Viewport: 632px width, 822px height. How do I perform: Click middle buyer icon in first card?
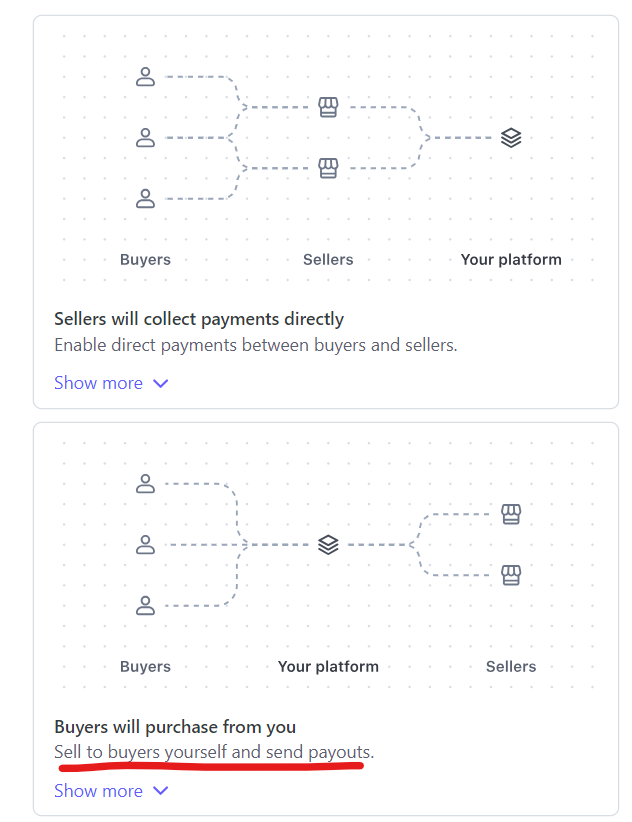pos(146,138)
